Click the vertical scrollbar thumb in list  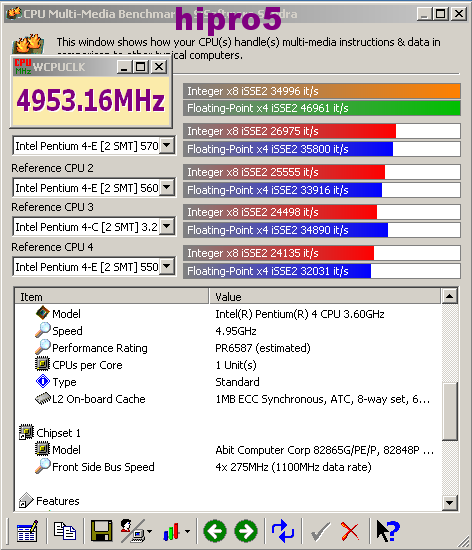point(449,411)
